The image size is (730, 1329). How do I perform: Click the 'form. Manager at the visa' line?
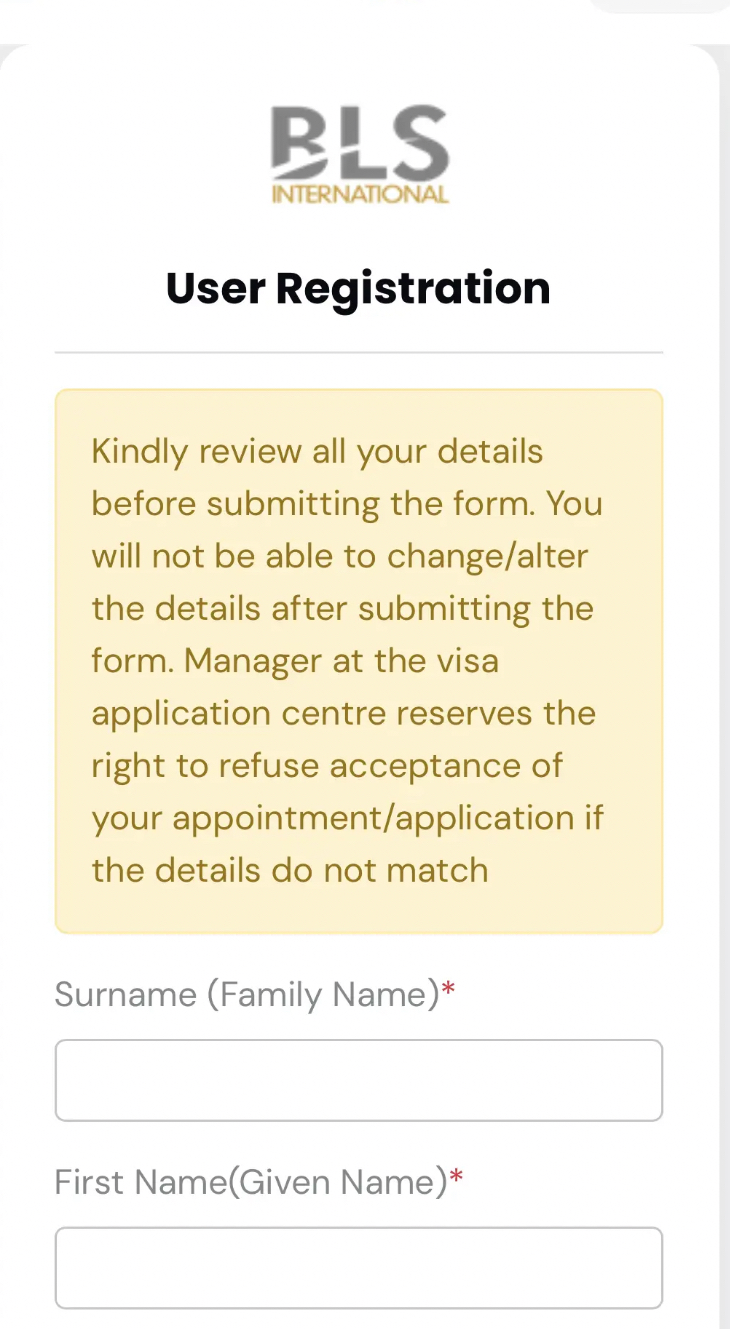(295, 661)
